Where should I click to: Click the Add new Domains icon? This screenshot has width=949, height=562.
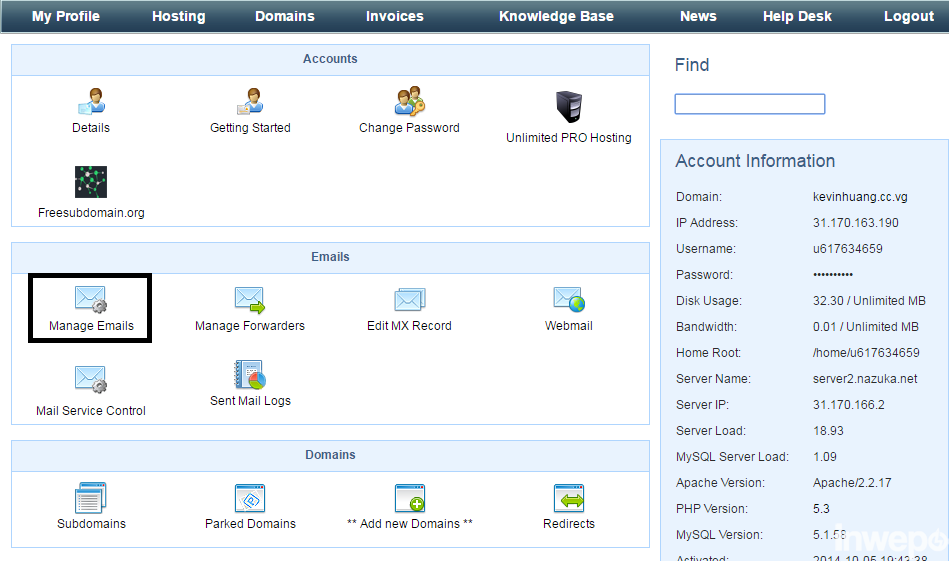(409, 498)
